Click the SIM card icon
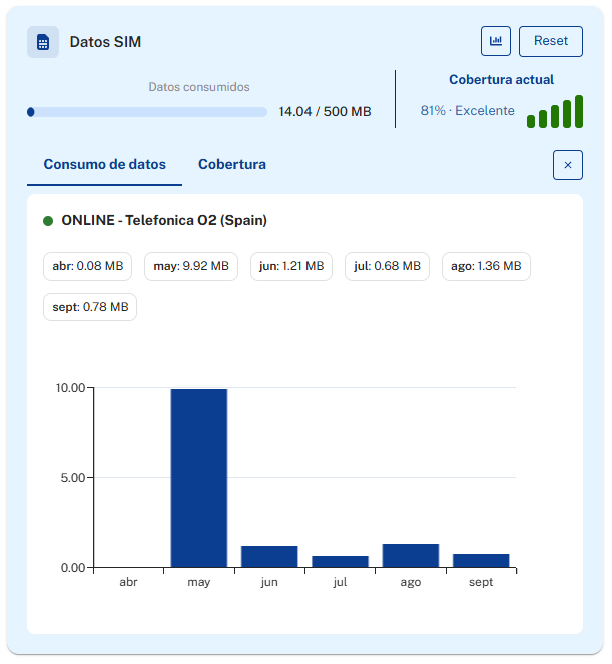The height and width of the screenshot is (664, 612). tap(43, 42)
